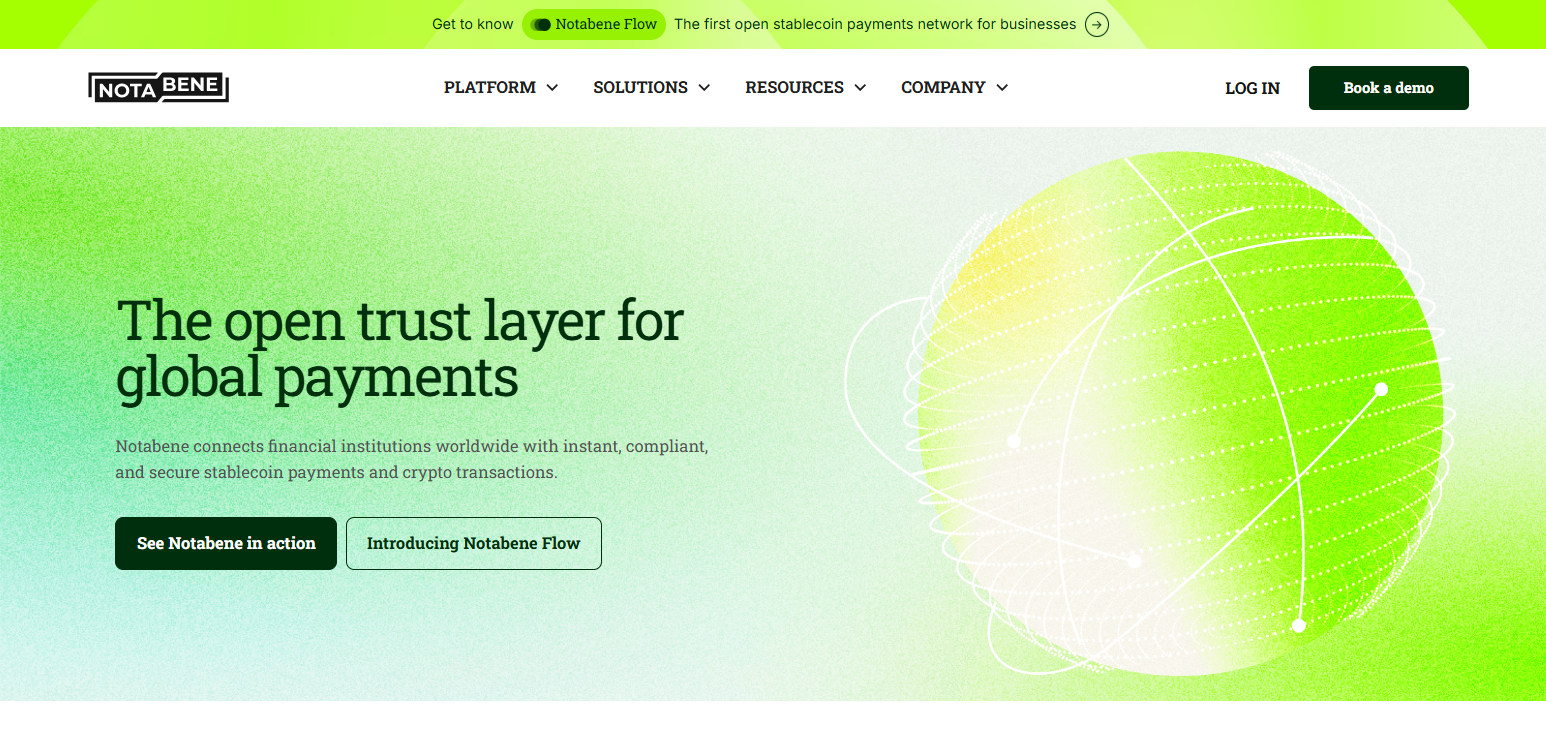Image resolution: width=1546 pixels, height=732 pixels.
Task: Click the Log In link
Action: [x=1252, y=88]
